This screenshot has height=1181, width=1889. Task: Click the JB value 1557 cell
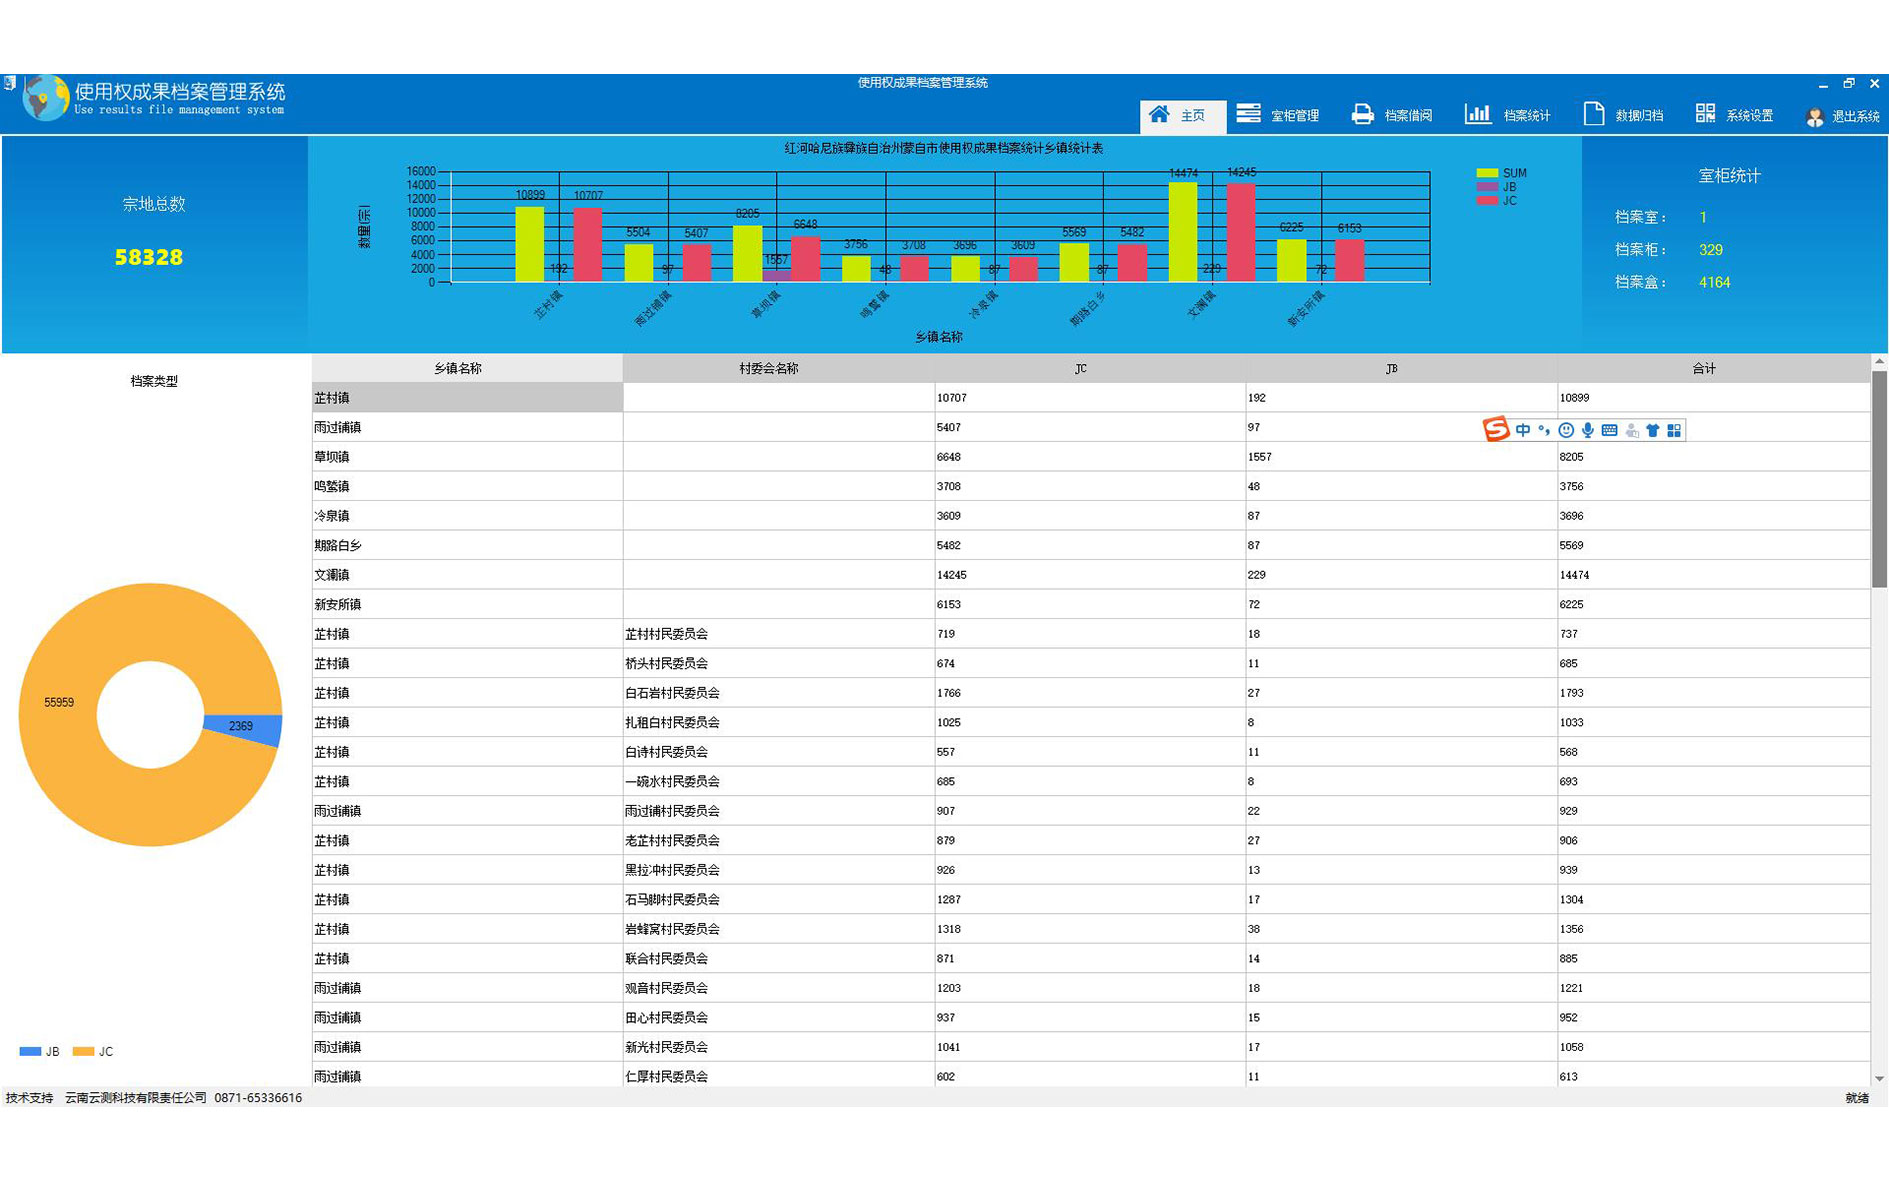coord(1401,456)
